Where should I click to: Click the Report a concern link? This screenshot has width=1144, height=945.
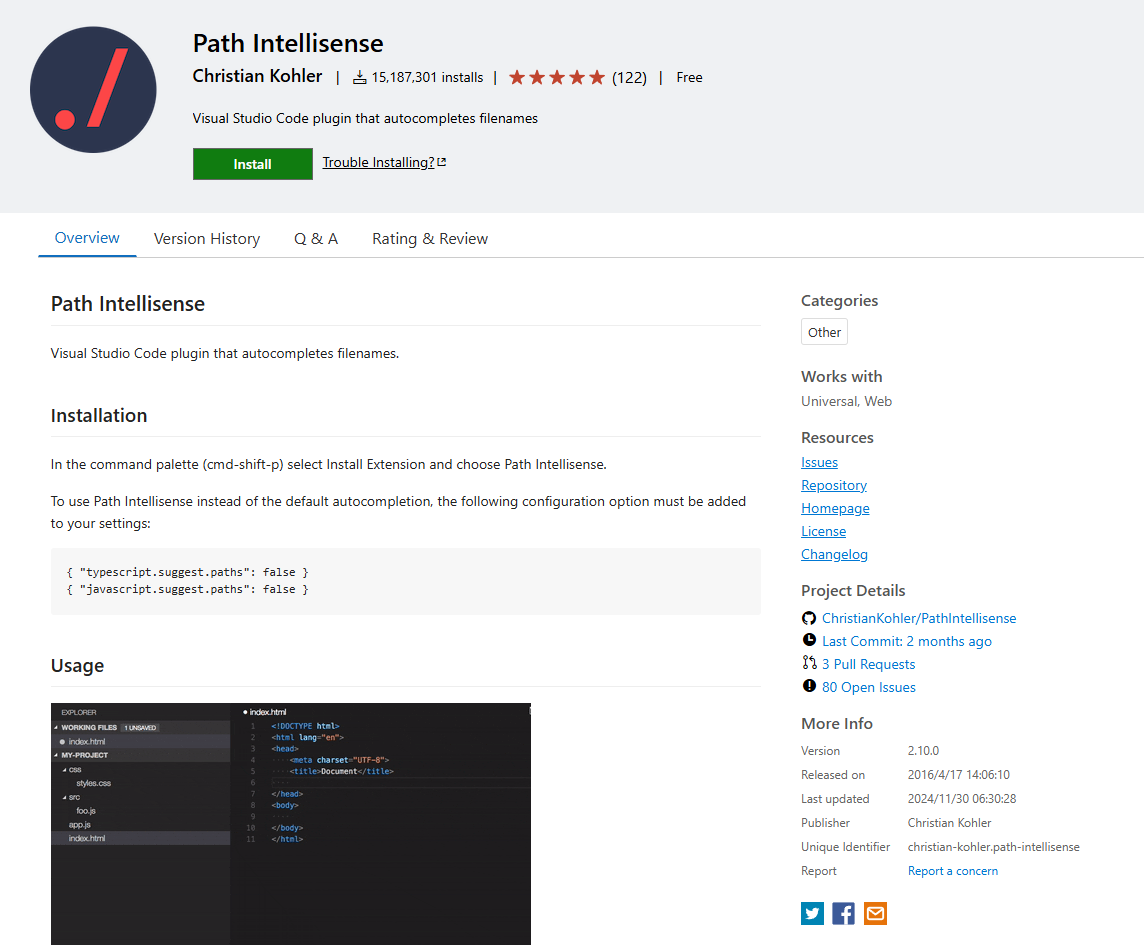952,871
